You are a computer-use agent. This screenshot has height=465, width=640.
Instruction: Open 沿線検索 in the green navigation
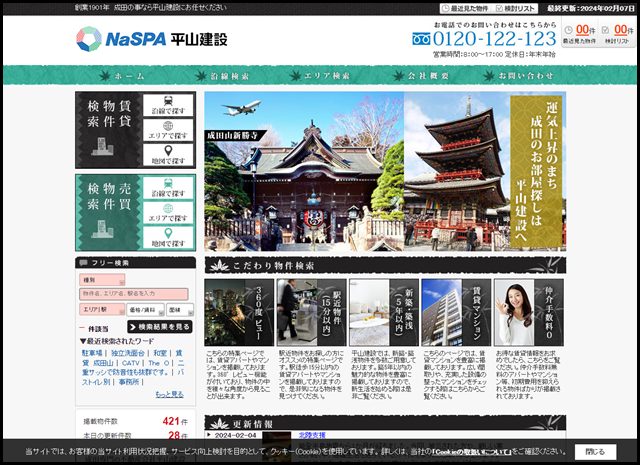(222, 76)
